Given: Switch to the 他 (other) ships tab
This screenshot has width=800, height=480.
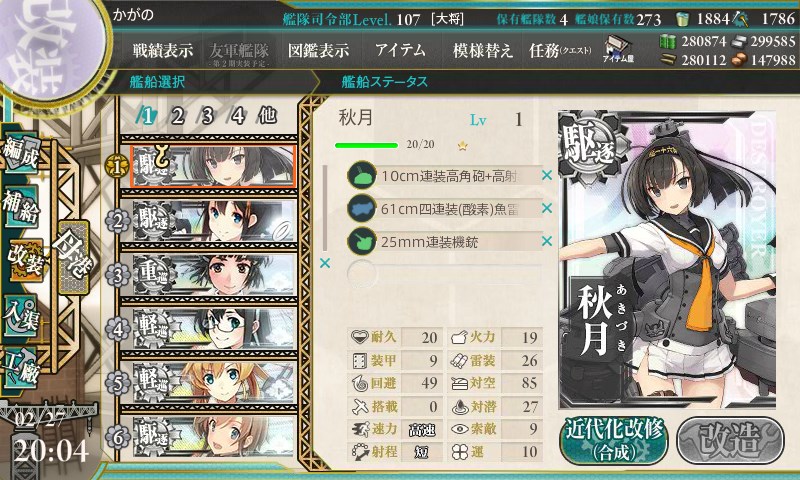Looking at the screenshot, I should [267, 116].
